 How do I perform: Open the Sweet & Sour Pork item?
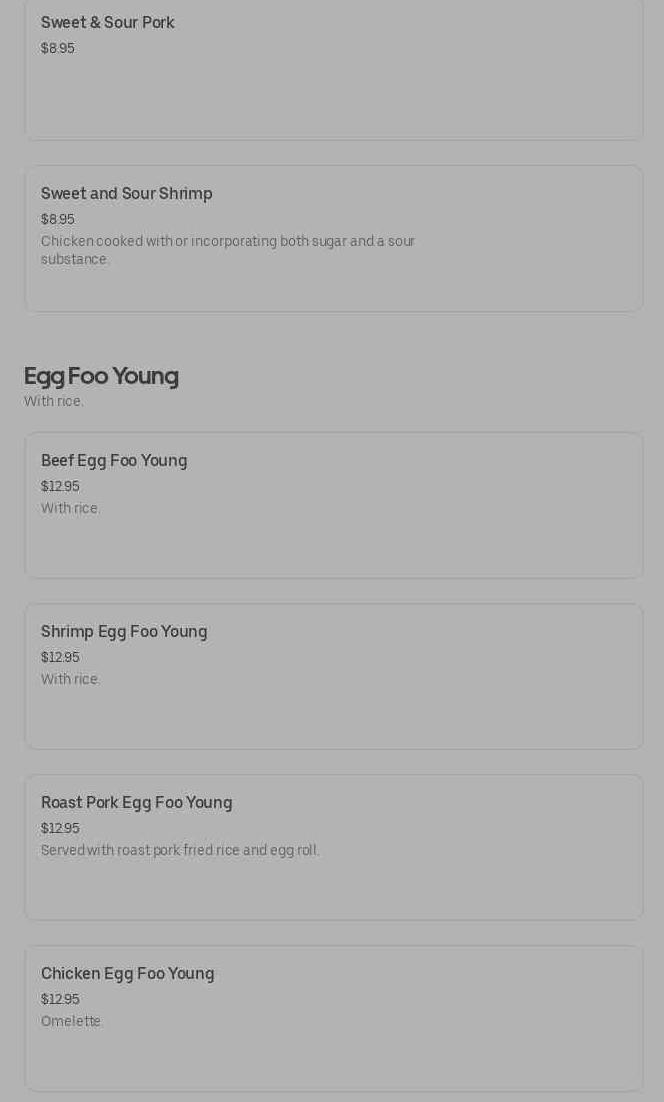point(108,23)
